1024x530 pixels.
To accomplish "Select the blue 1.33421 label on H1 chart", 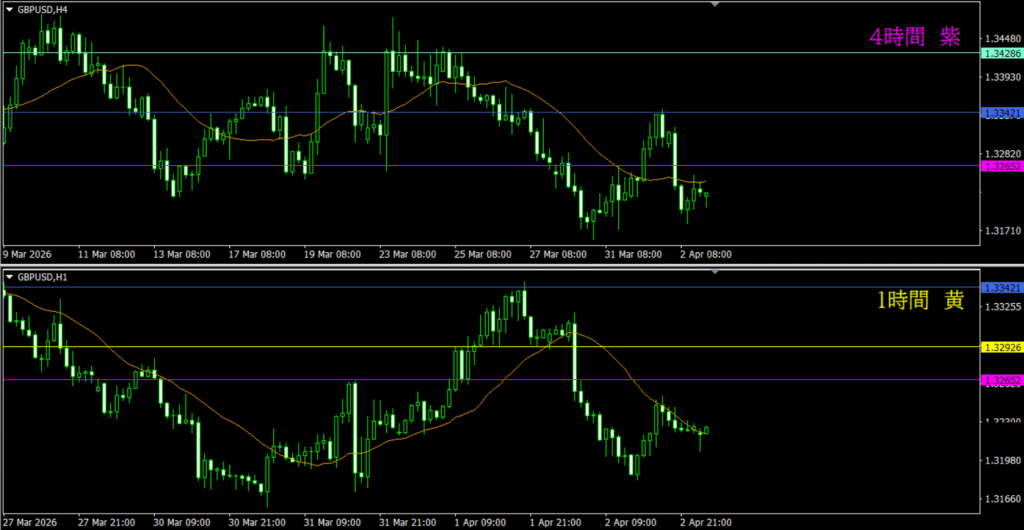I will tap(1001, 288).
